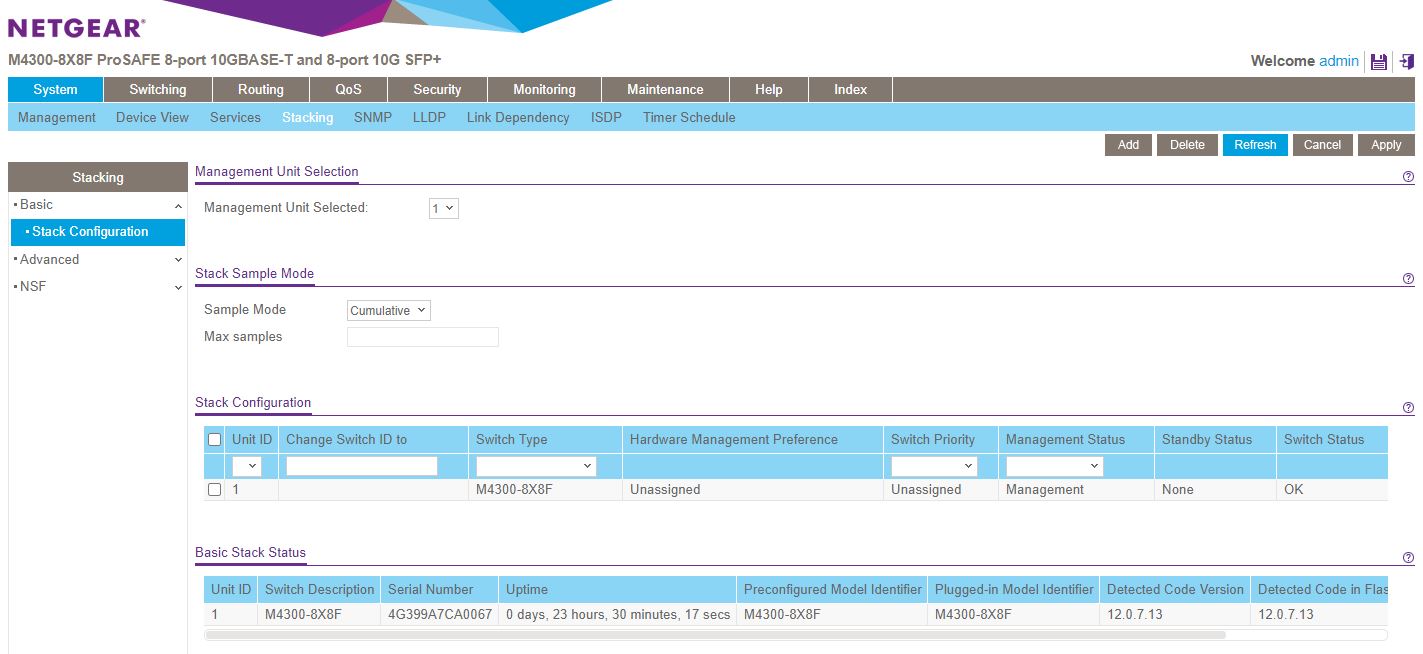Click the NETGEAR logo
The width and height of the screenshot is (1423, 654).
(x=76, y=28)
